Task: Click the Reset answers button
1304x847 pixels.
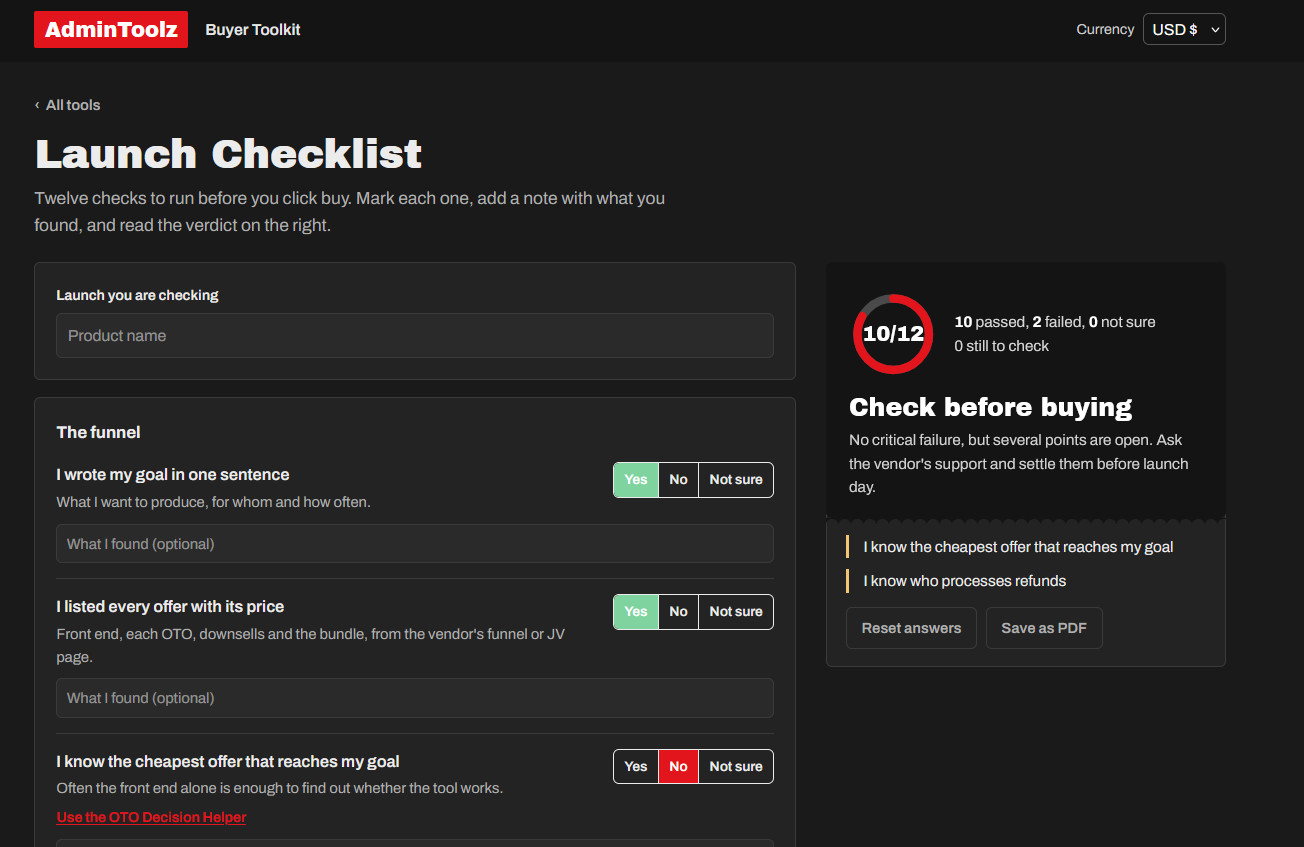Action: pos(911,628)
